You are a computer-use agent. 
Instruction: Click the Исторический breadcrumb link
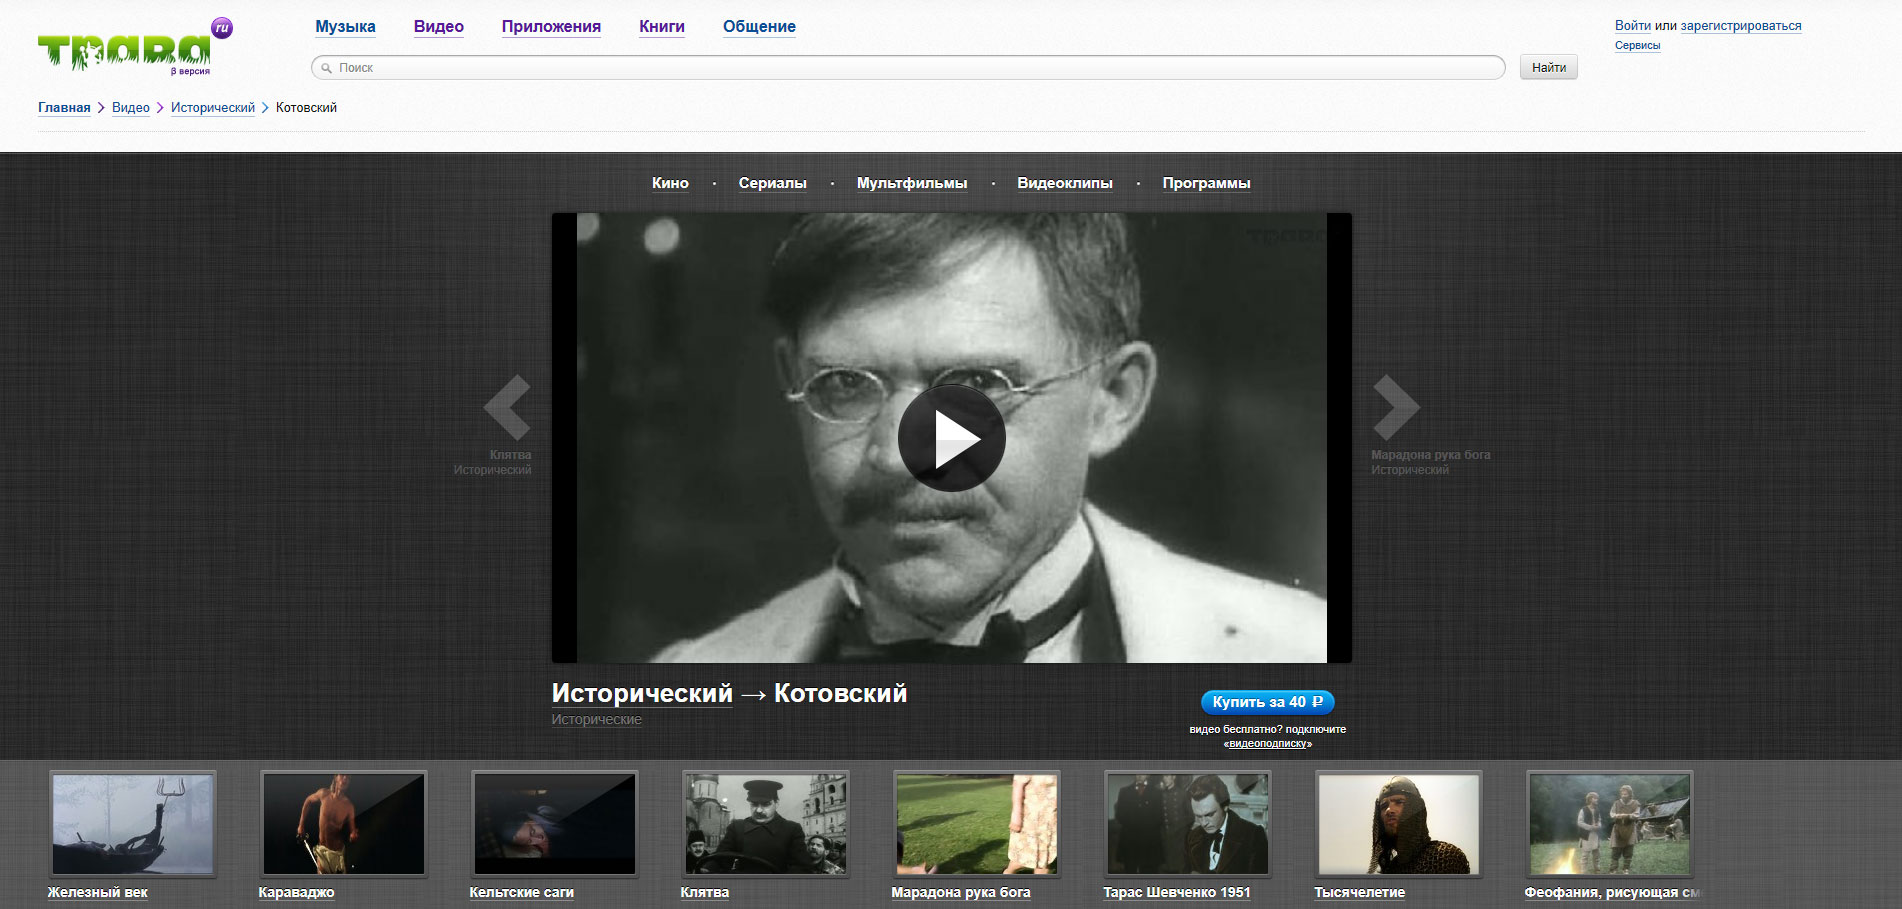pyautogui.click(x=212, y=108)
